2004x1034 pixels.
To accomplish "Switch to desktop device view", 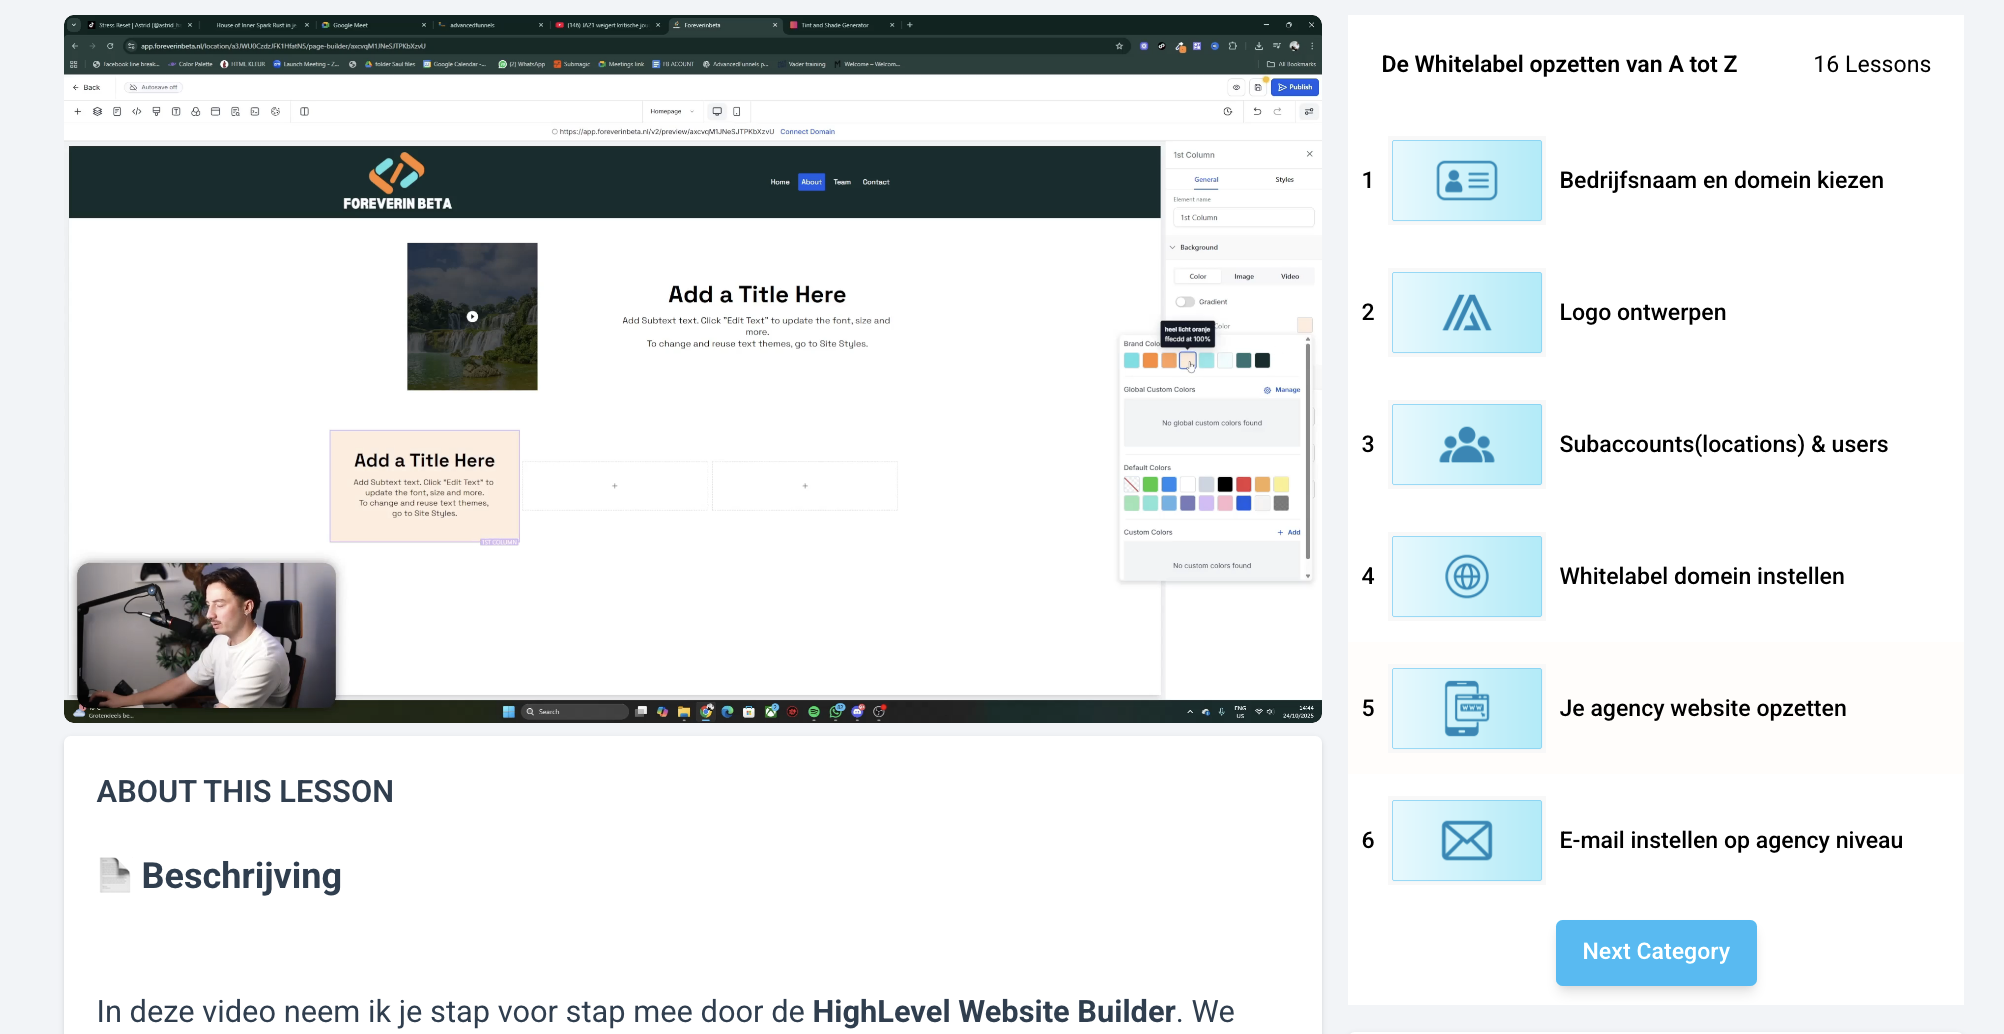I will pos(717,111).
